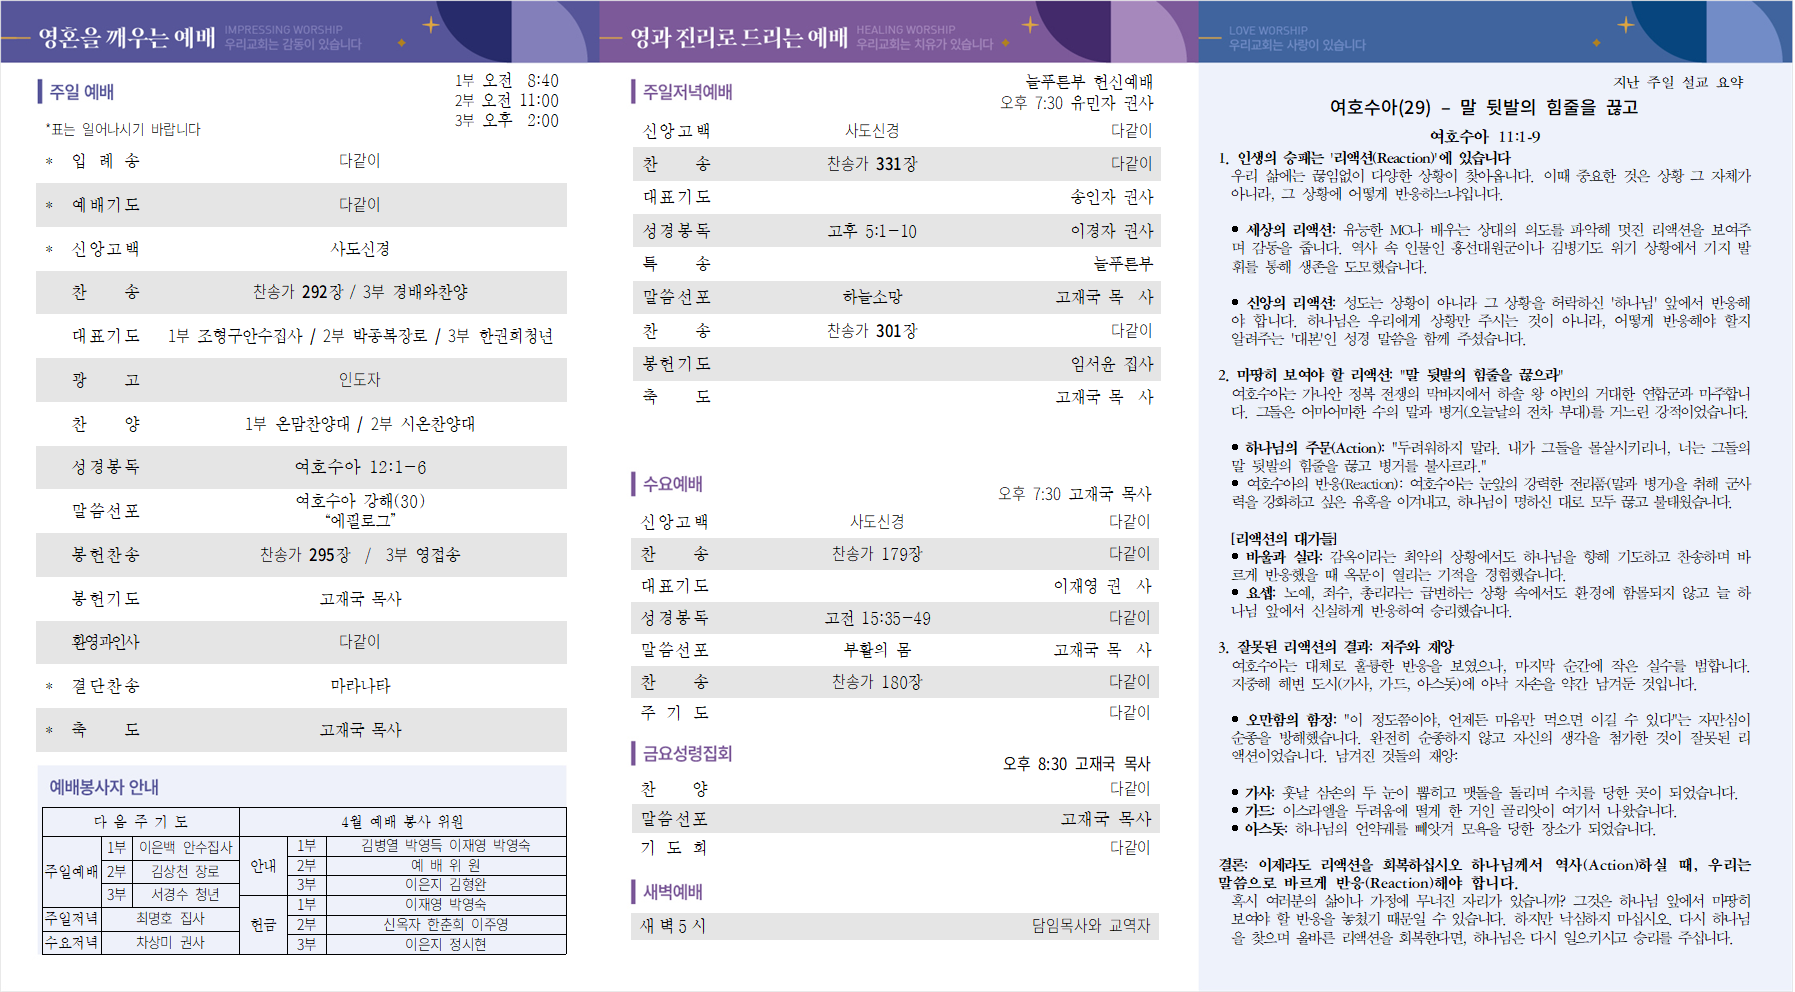Click the asterisk marker beside 예배기도
Screen dimensions: 1795x992
click(x=49, y=206)
